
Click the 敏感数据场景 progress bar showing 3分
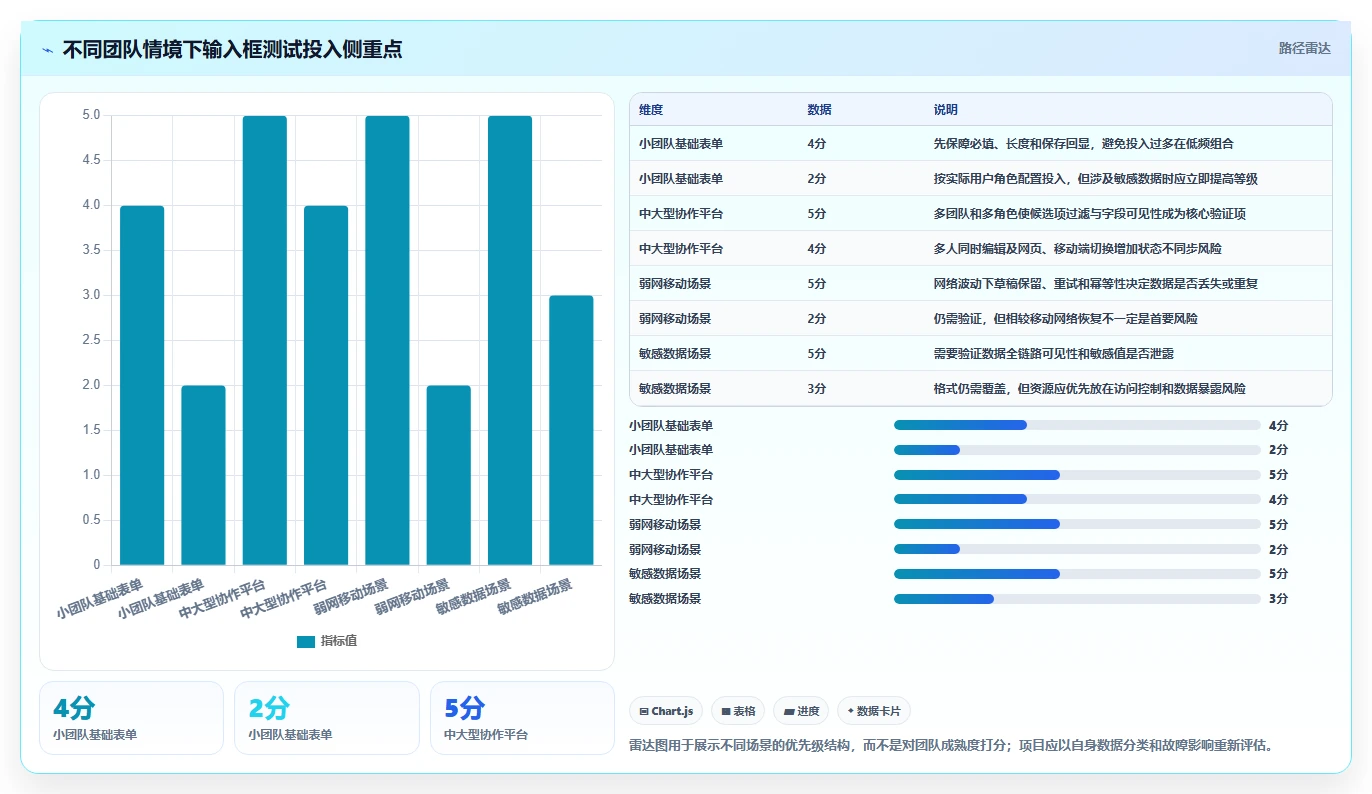[x=1077, y=599]
